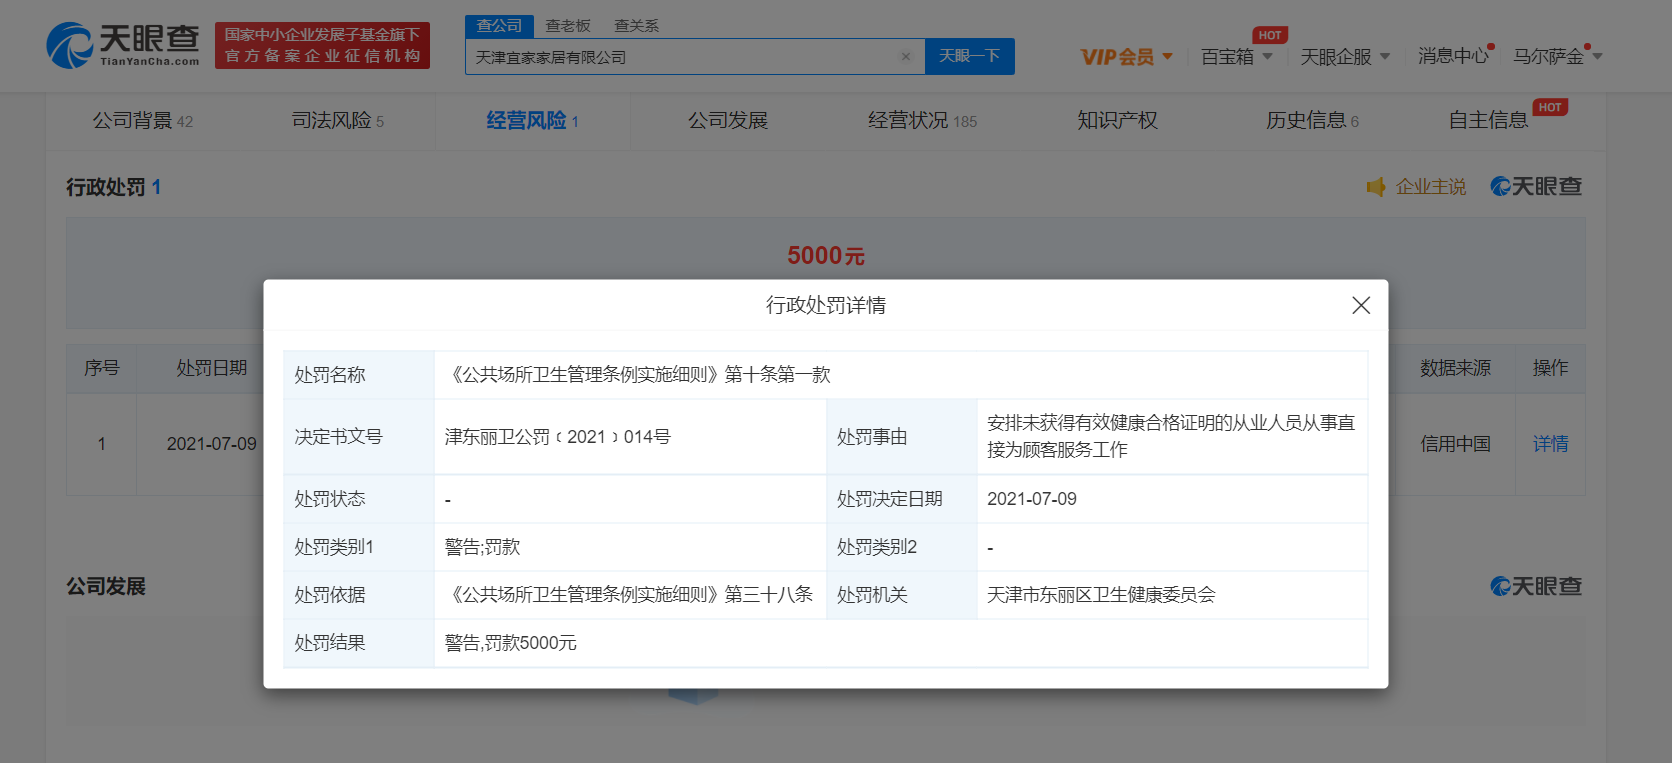
Task: Click the HOT badge above 百宝箱
Action: click(1270, 35)
